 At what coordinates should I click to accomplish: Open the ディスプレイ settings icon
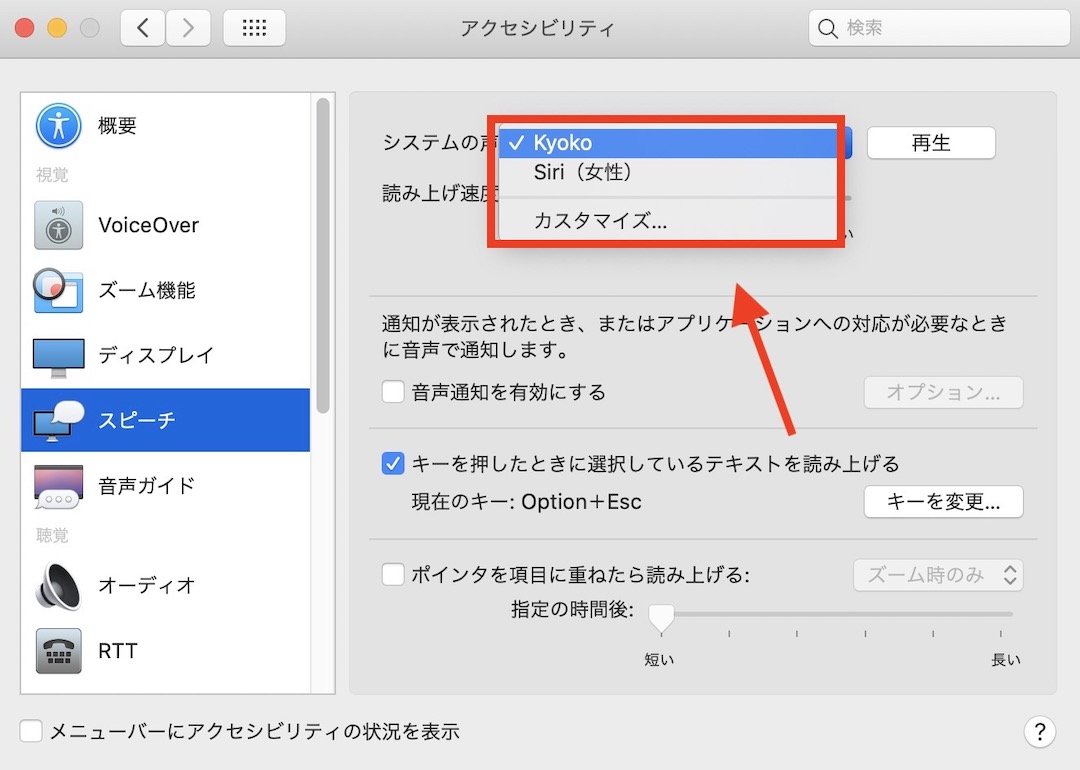click(58, 354)
